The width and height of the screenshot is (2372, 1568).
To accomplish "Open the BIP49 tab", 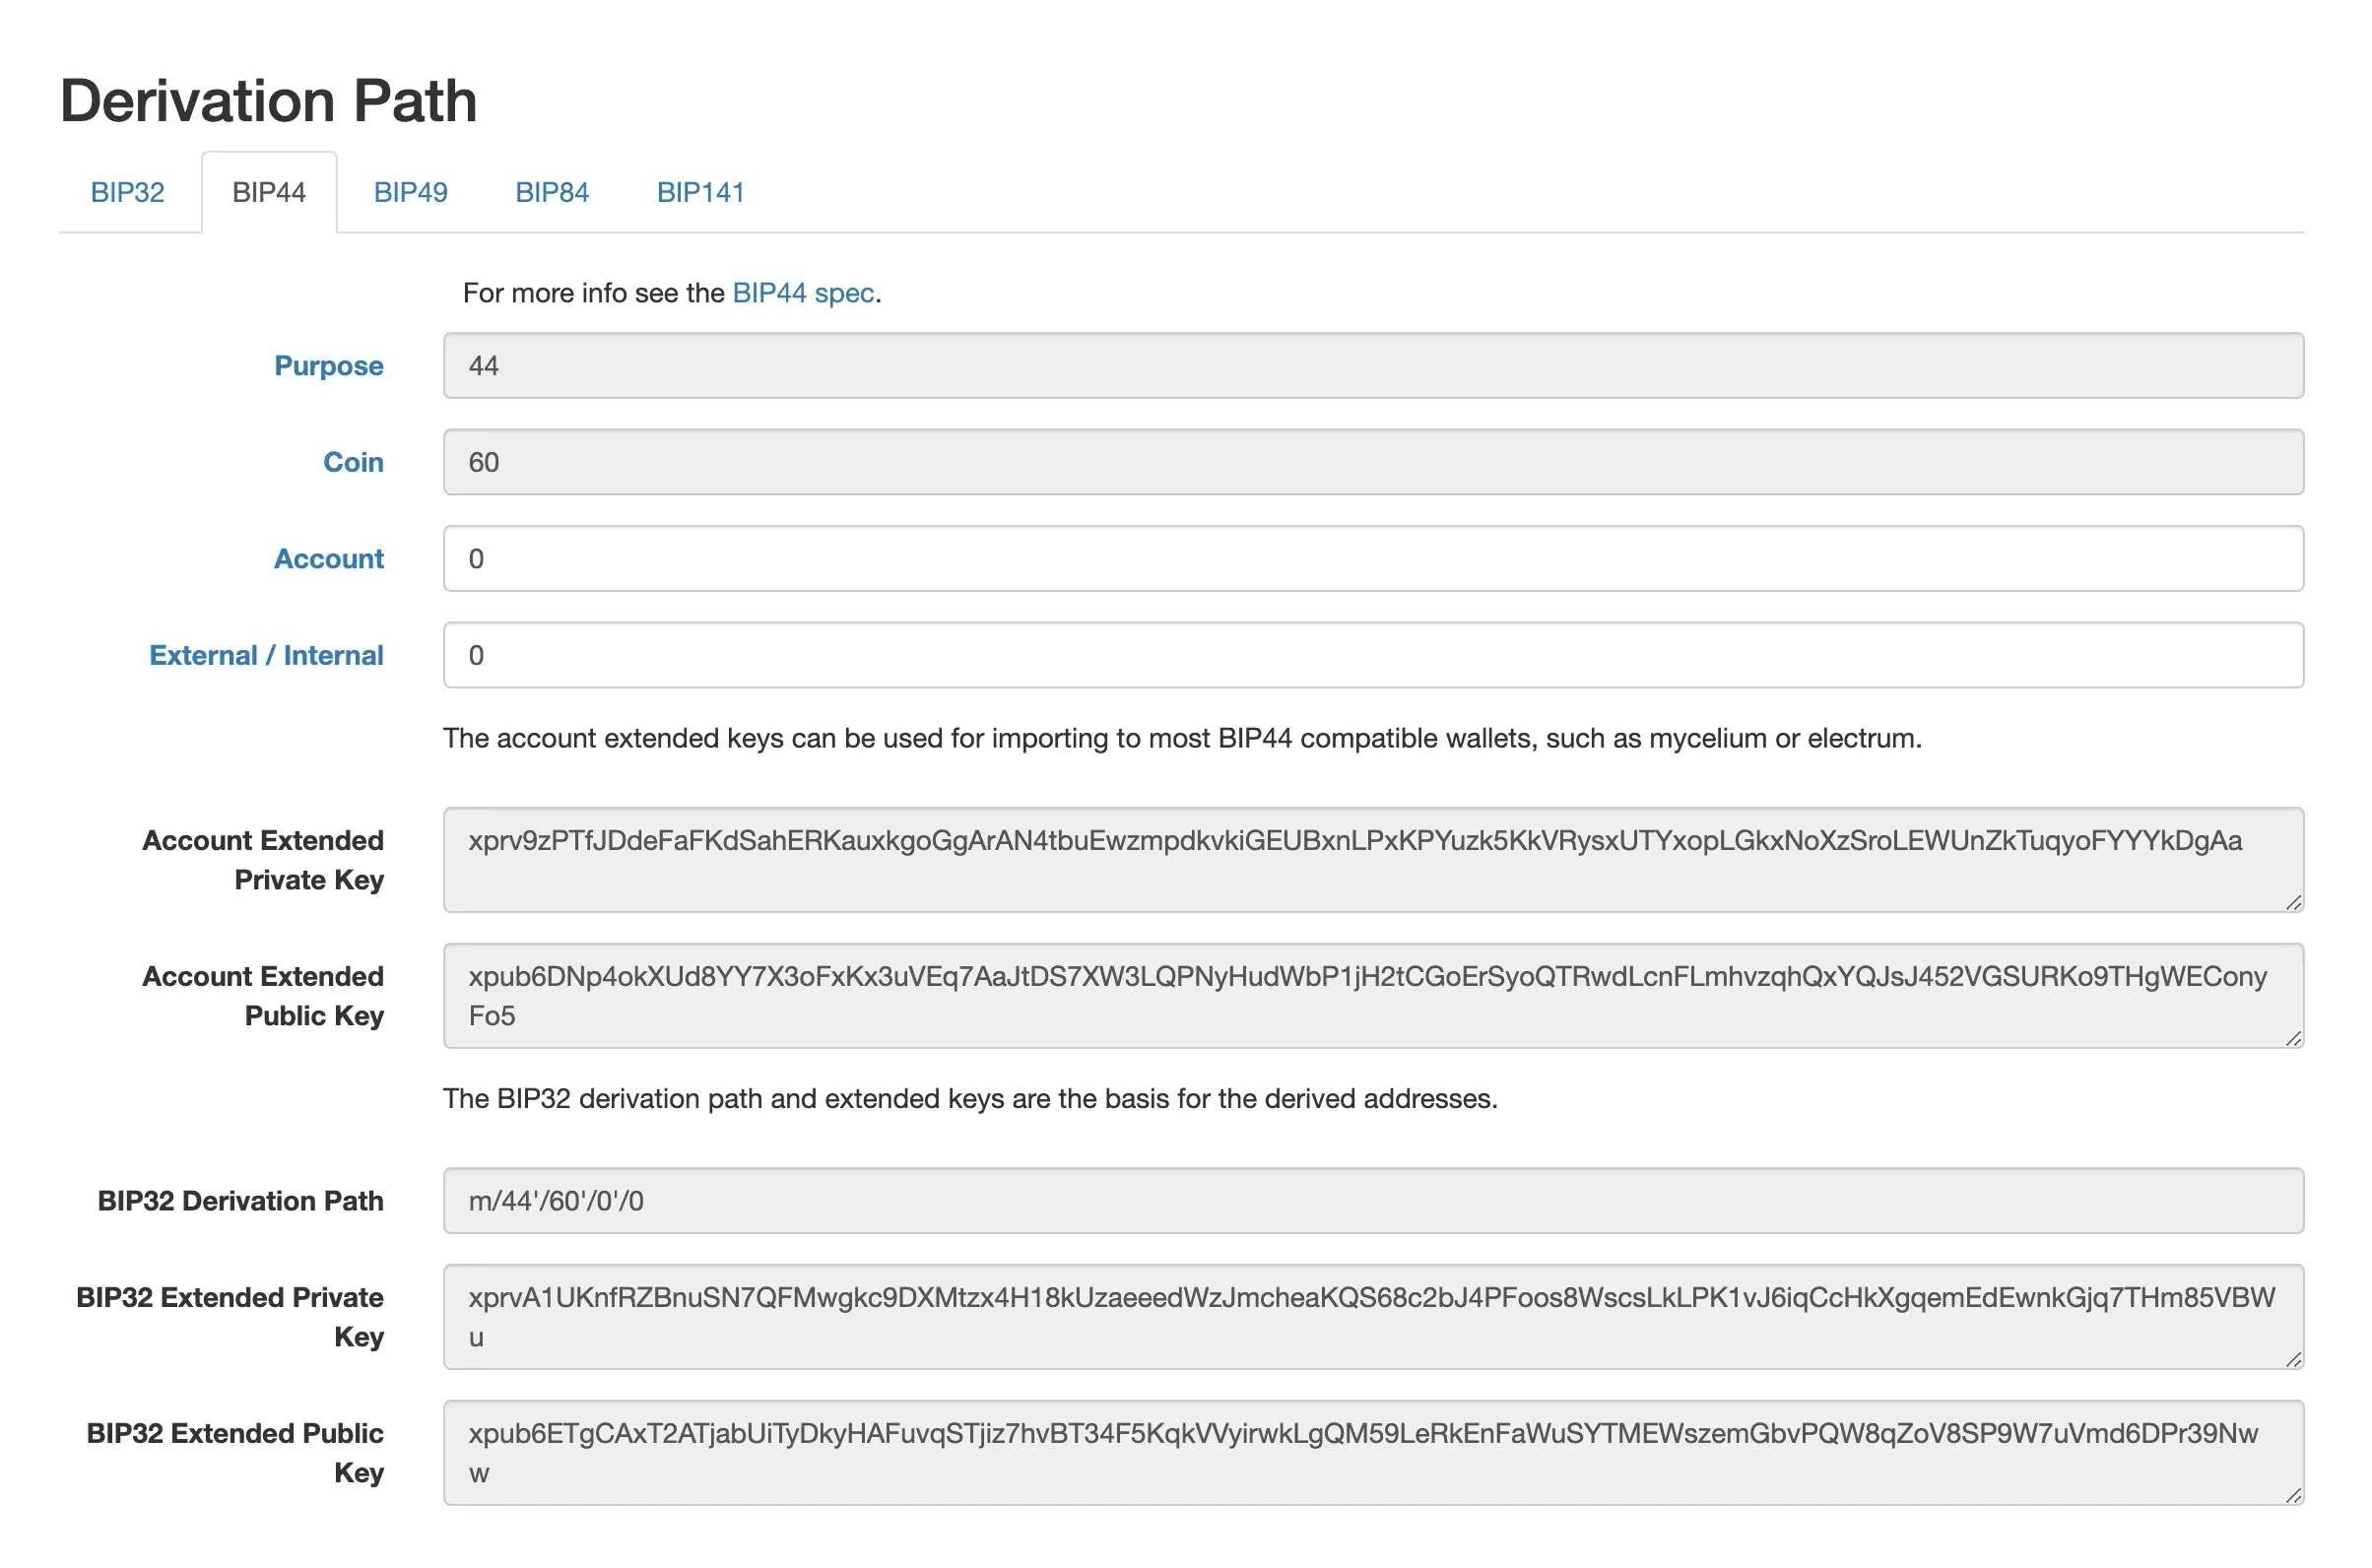I will coord(411,192).
